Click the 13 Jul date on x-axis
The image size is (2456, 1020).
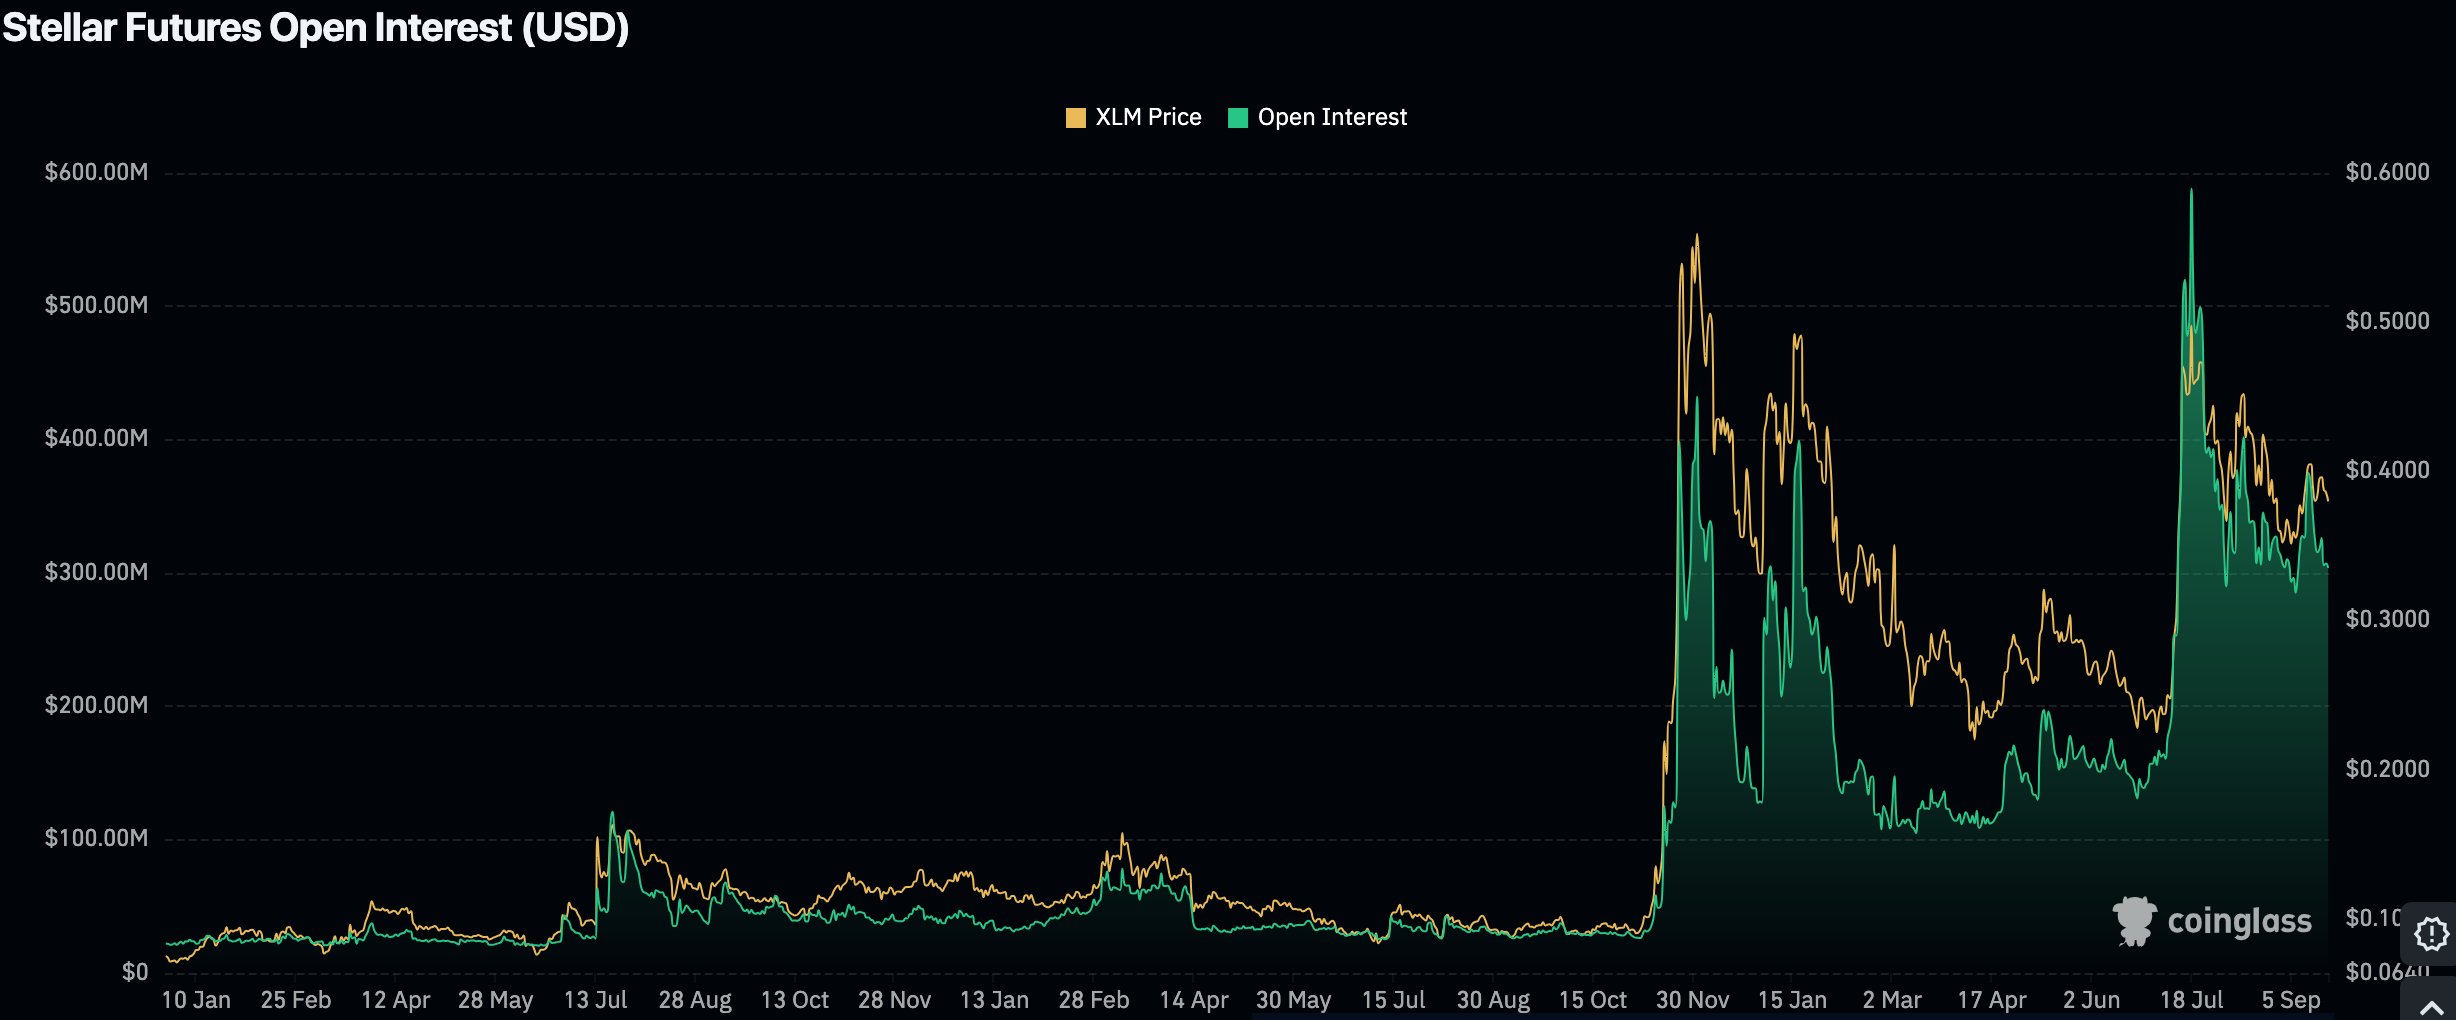tap(595, 1000)
